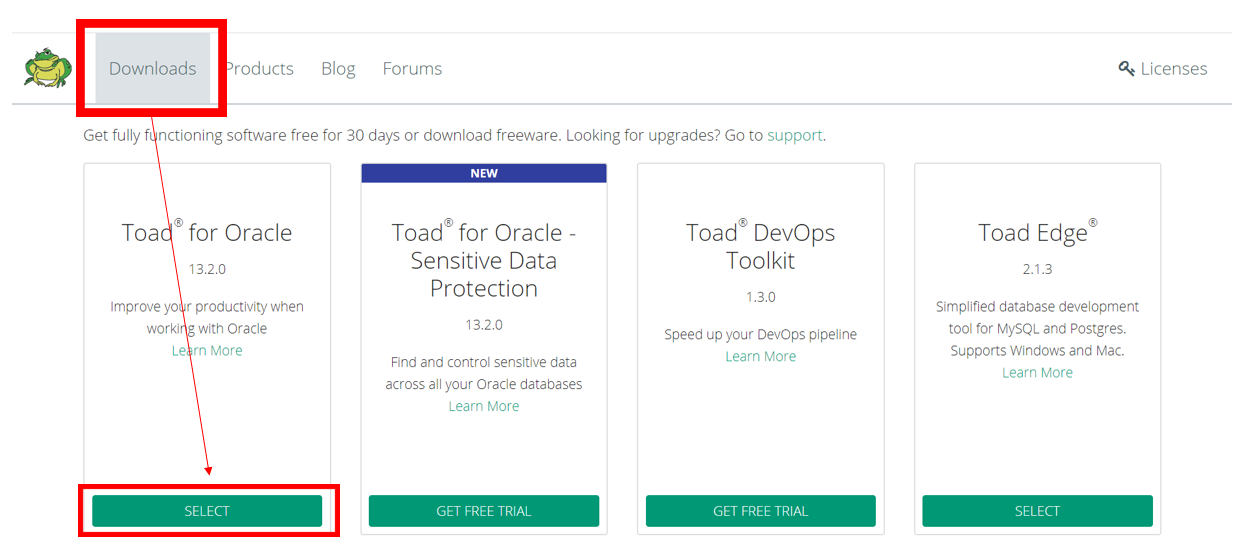Click SELECT for Toad for Oracle
This screenshot has width=1254, height=552.
207,511
